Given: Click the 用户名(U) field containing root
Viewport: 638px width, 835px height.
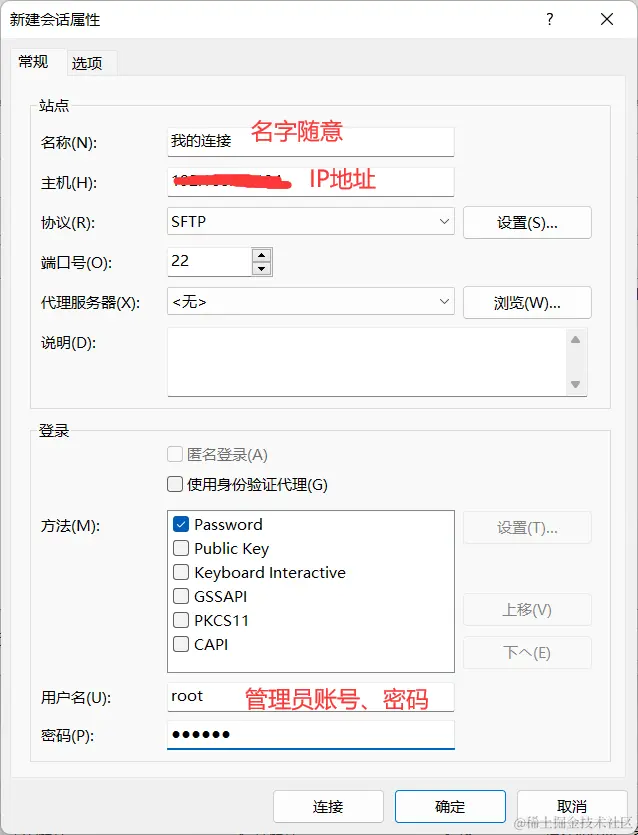Looking at the screenshot, I should tap(310, 697).
